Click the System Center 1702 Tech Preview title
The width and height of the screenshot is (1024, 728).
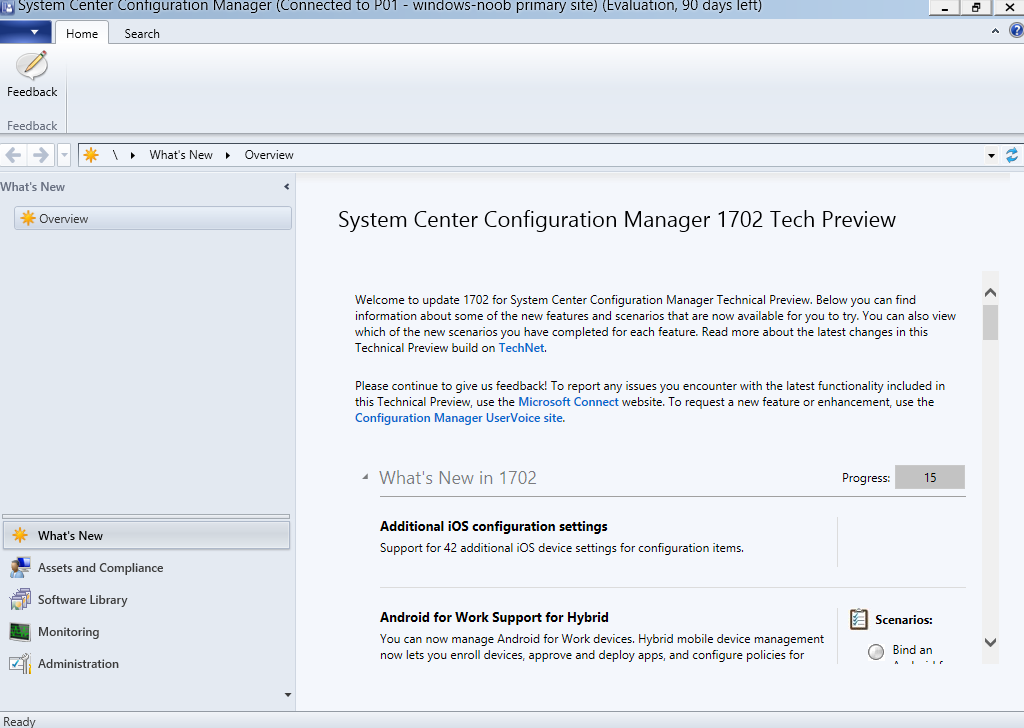tap(616, 219)
